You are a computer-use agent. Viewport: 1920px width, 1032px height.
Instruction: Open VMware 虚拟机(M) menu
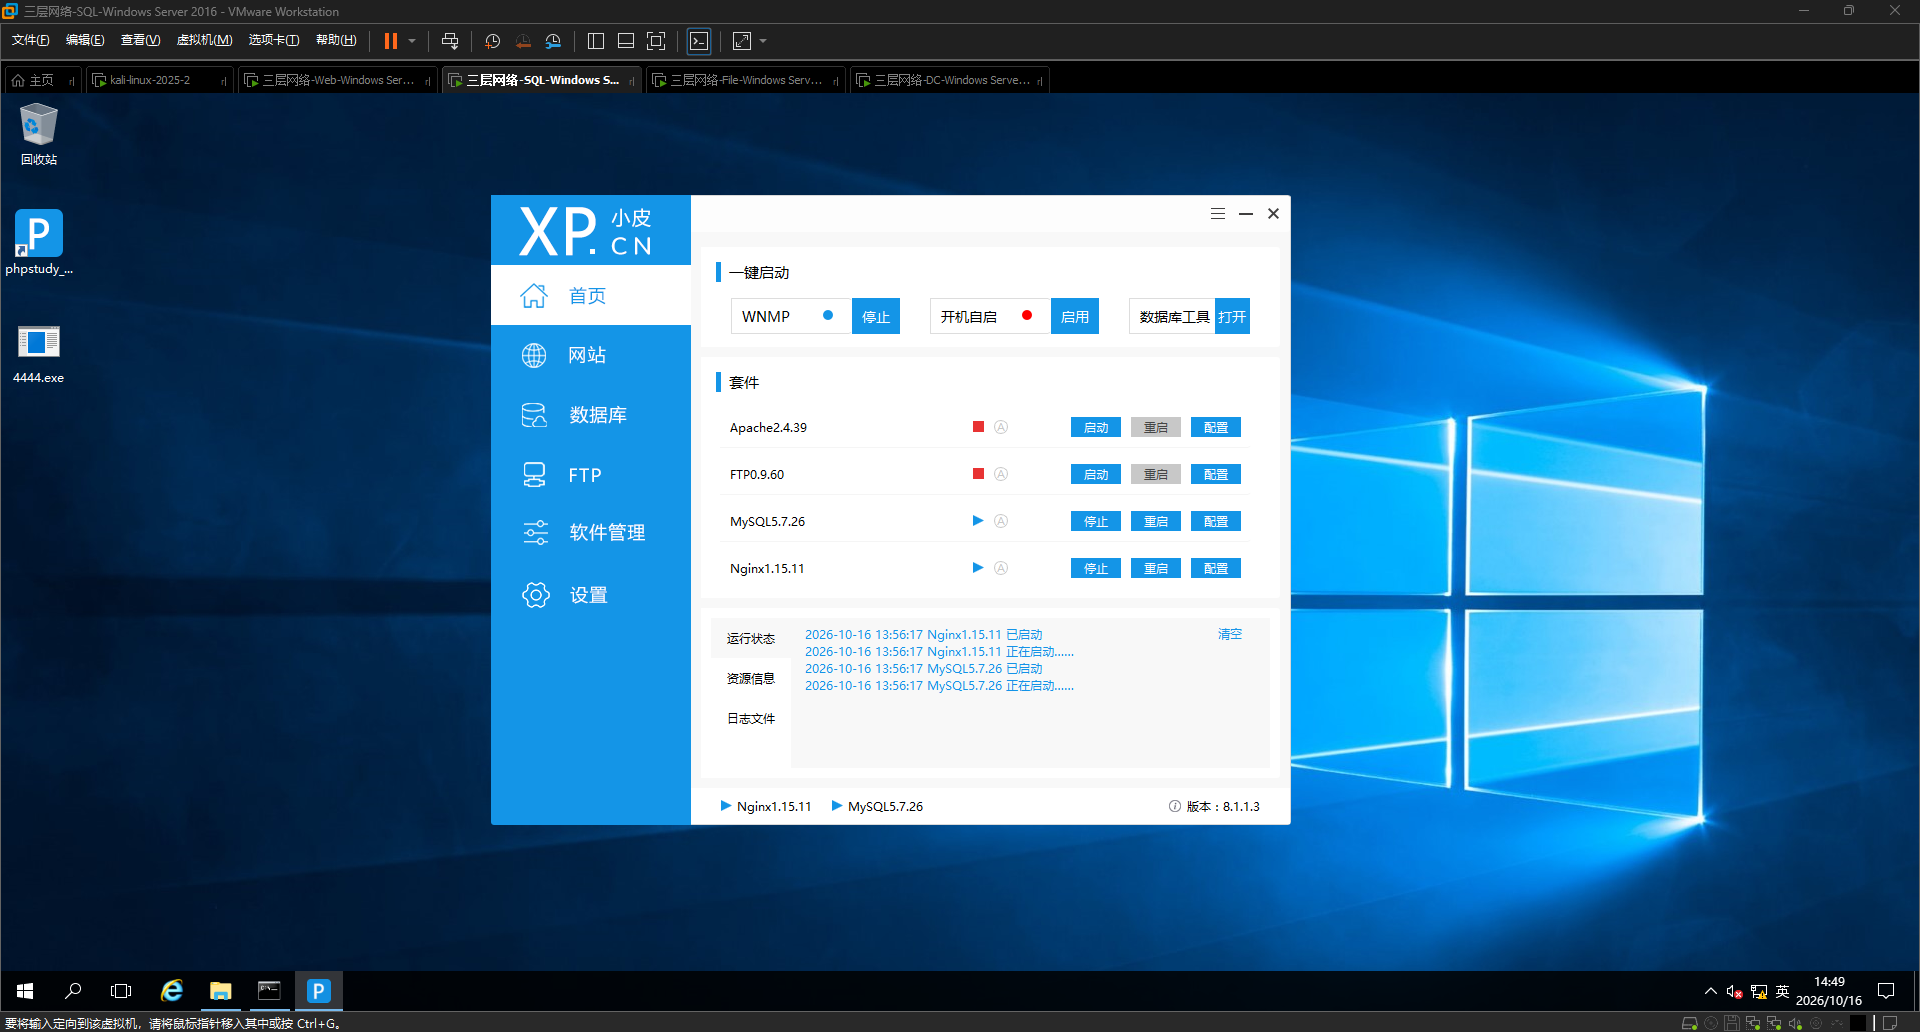coord(204,40)
